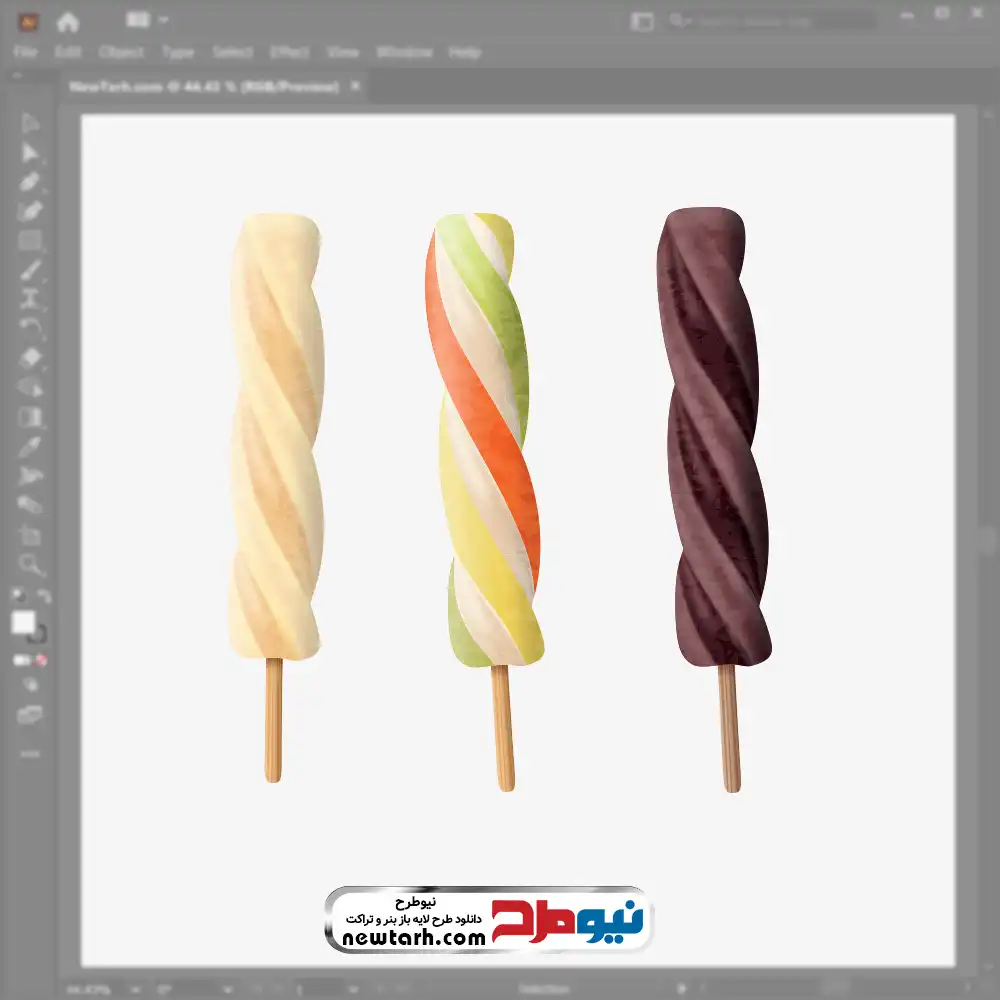The width and height of the screenshot is (1000, 1000).
Task: Select the Rotate tool
Action: [x=30, y=327]
